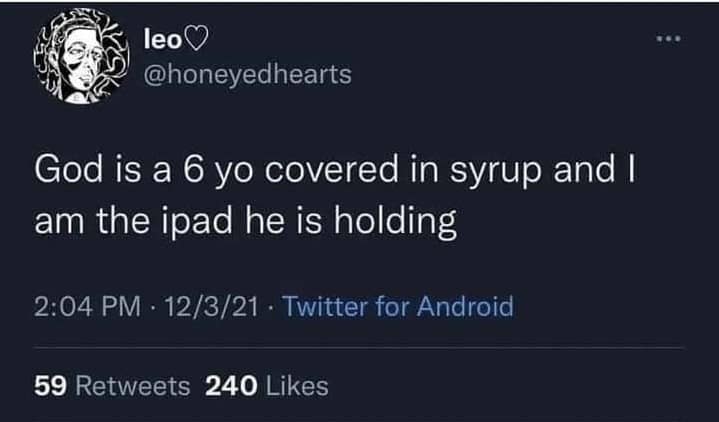Open the "Twitter for Android" source link

coord(398,307)
